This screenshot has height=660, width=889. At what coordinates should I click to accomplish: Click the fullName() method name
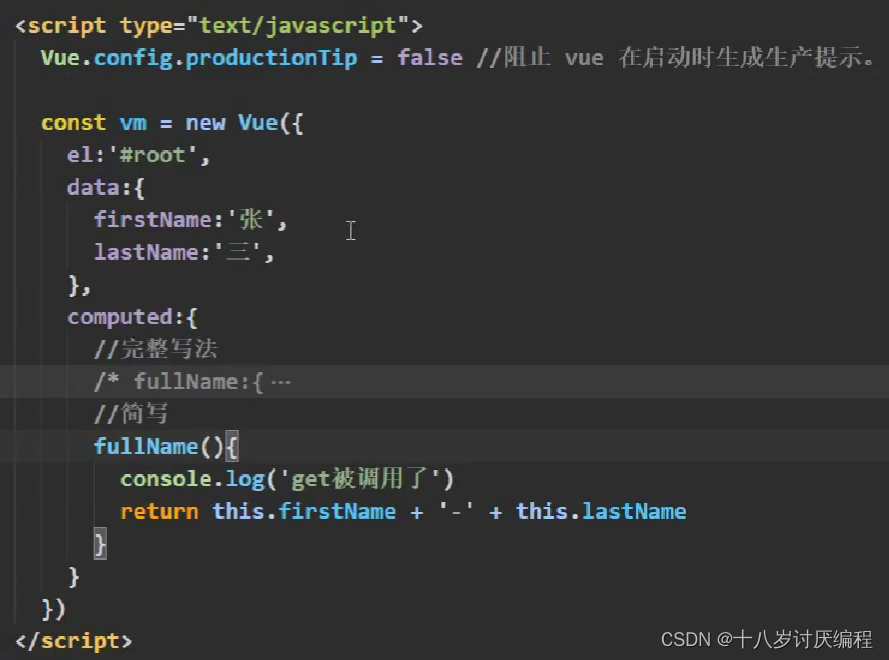click(x=145, y=447)
